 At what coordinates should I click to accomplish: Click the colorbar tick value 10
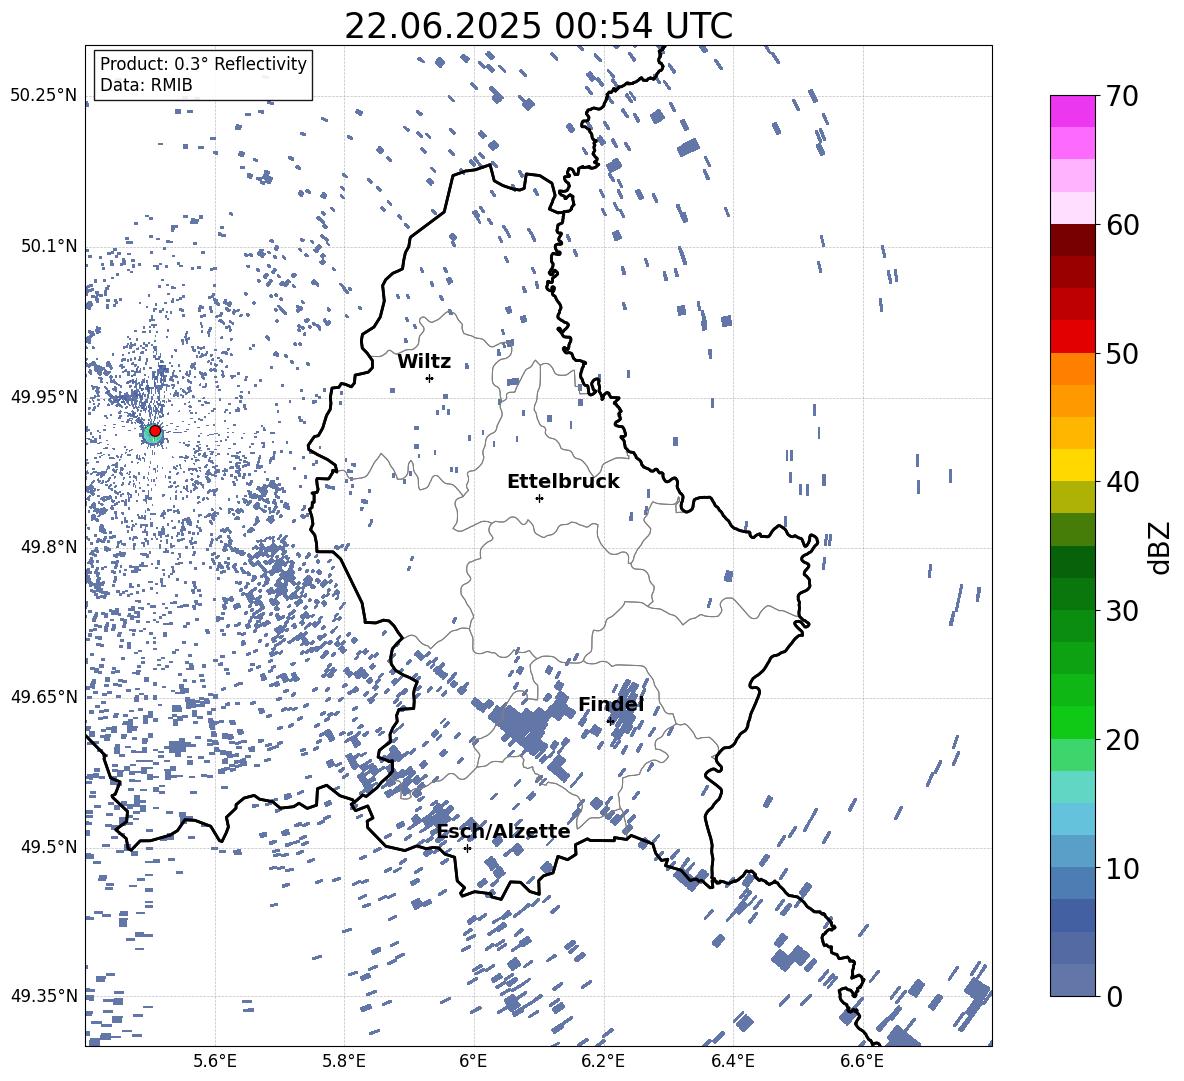pos(1122,868)
